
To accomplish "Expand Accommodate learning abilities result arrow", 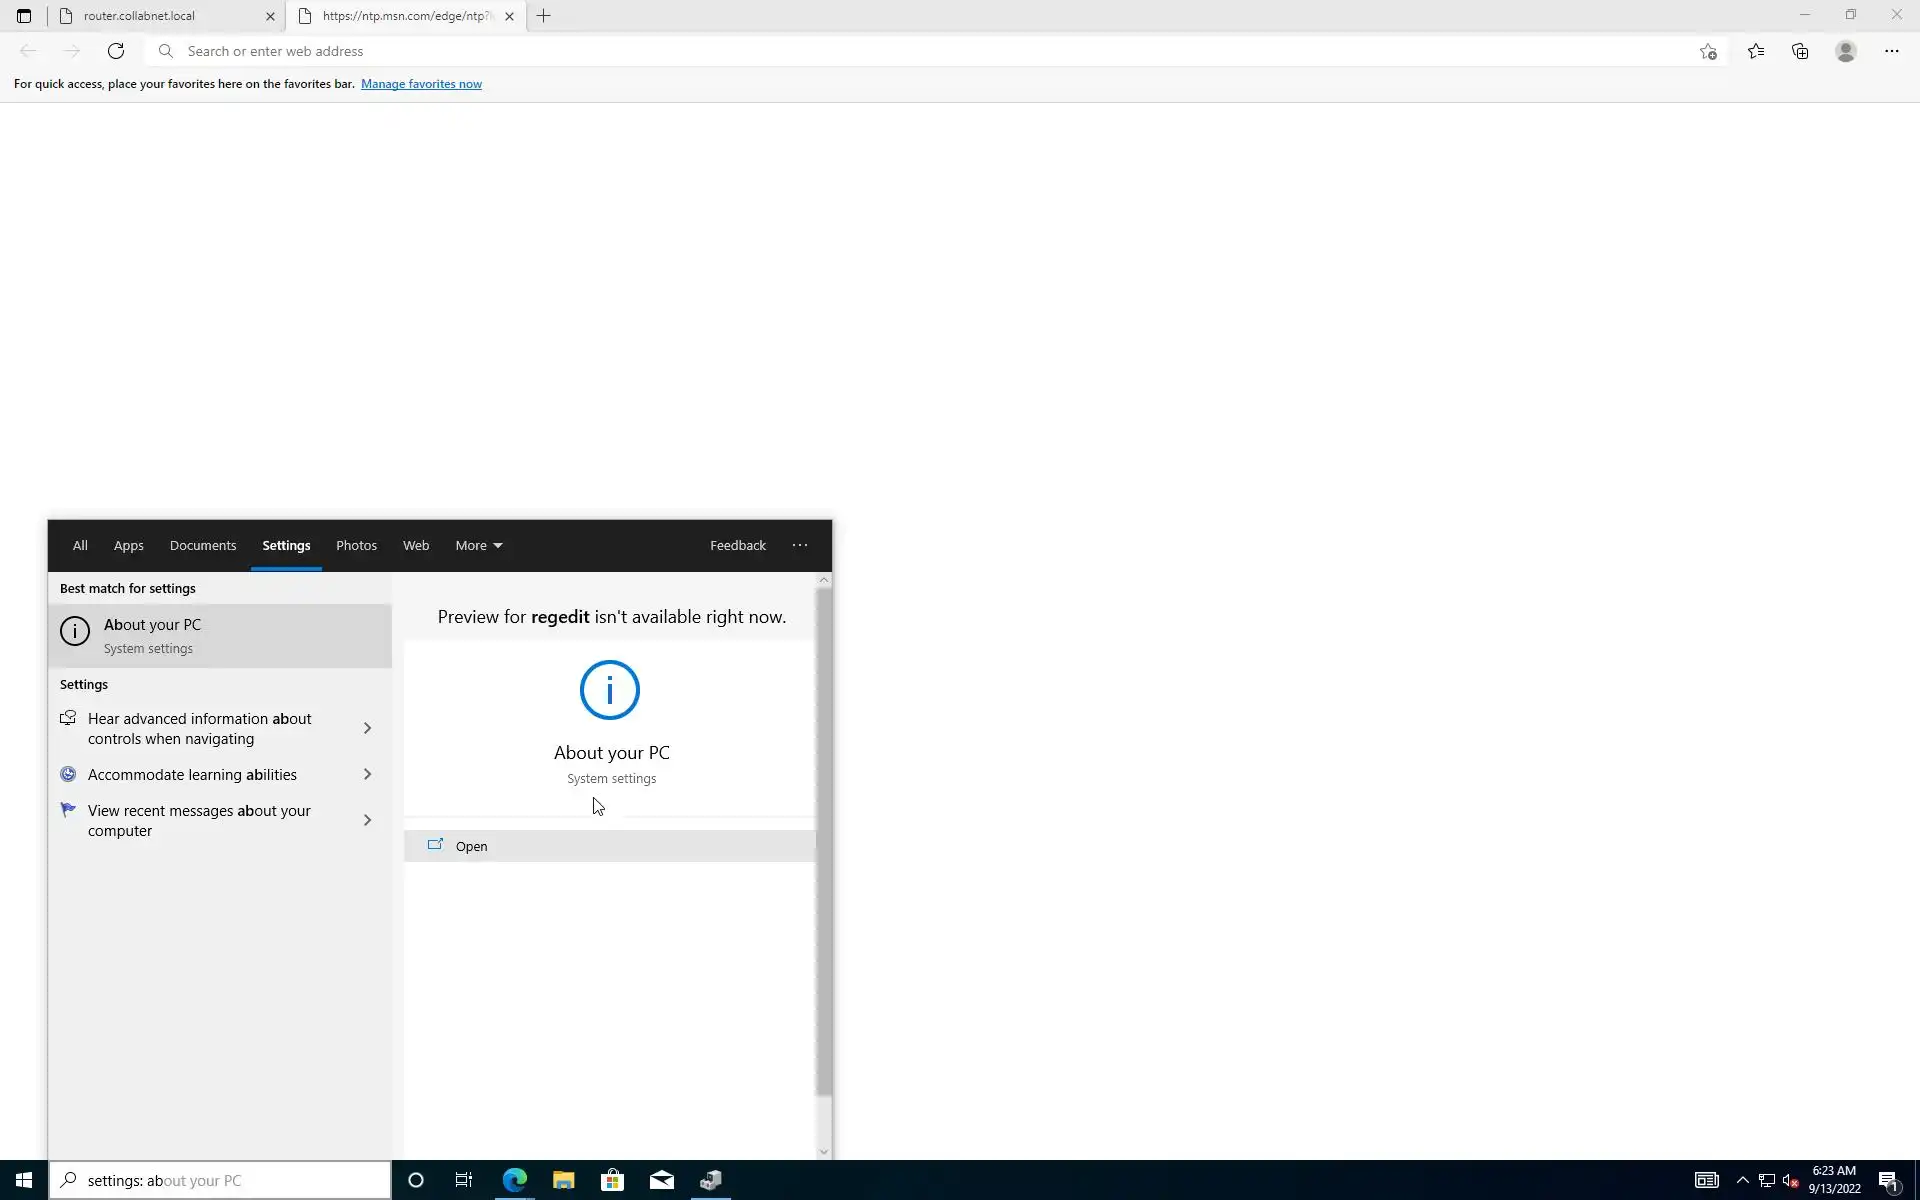I will pyautogui.click(x=367, y=774).
